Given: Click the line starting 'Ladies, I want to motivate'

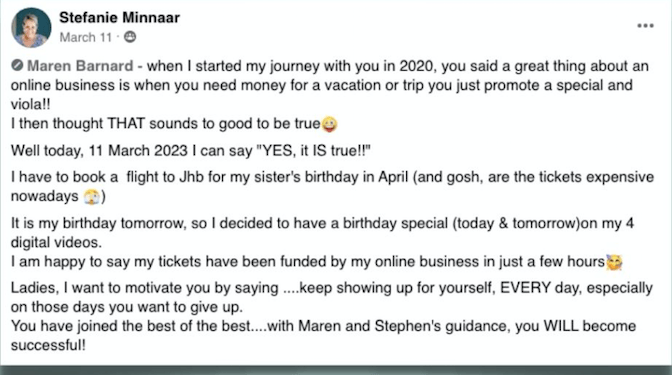Looking at the screenshot, I should (332, 288).
